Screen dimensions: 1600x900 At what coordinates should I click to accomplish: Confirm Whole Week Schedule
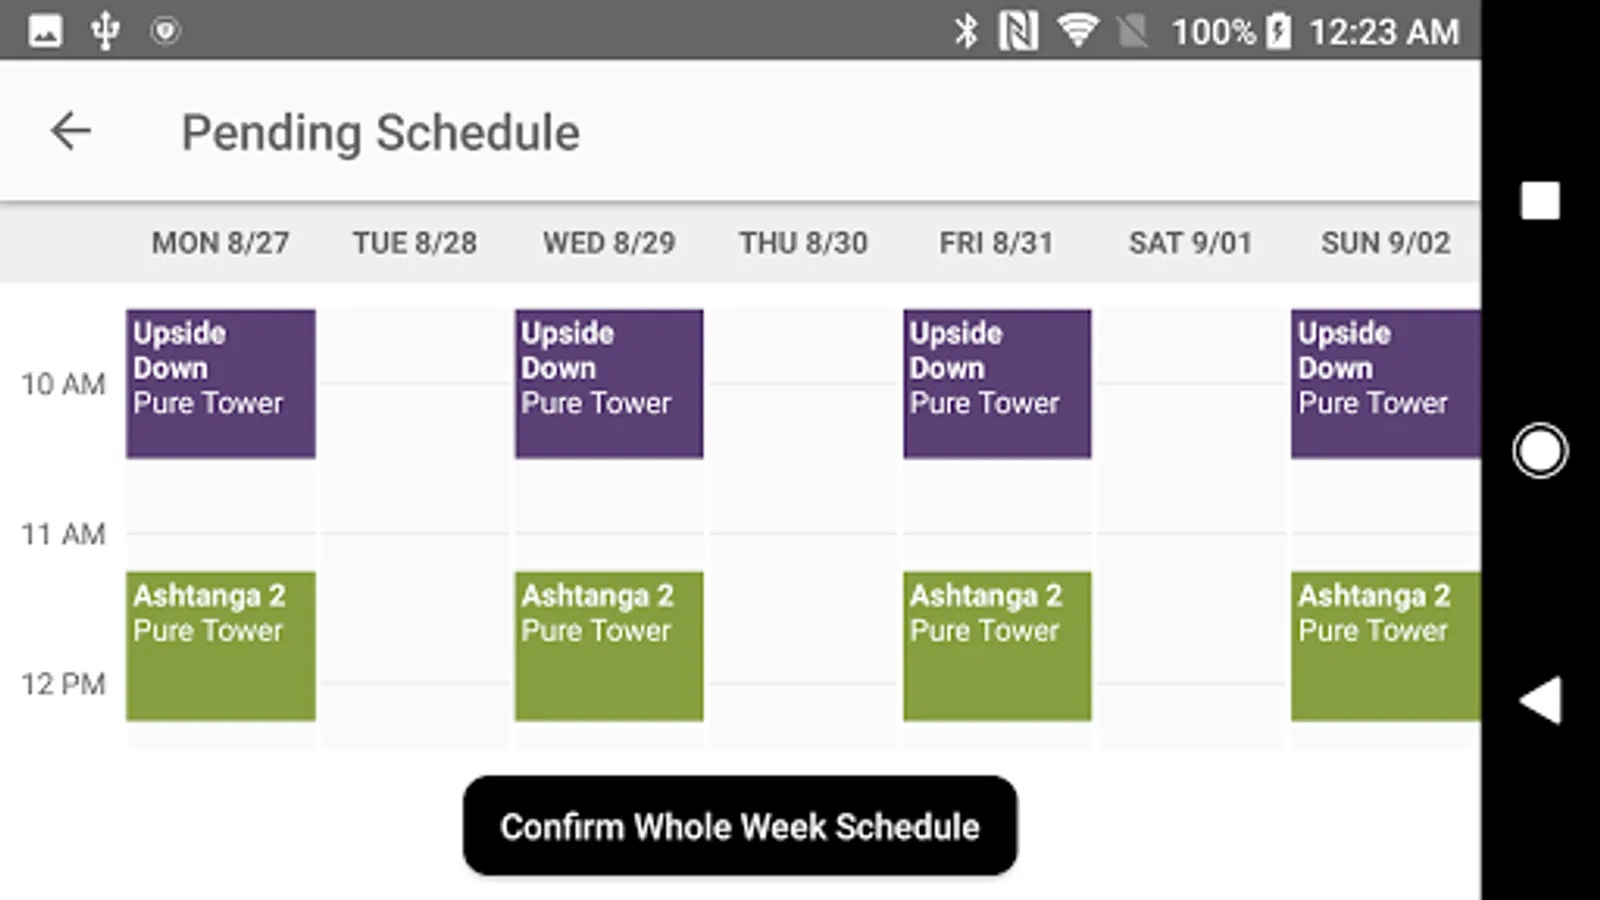pyautogui.click(x=740, y=826)
